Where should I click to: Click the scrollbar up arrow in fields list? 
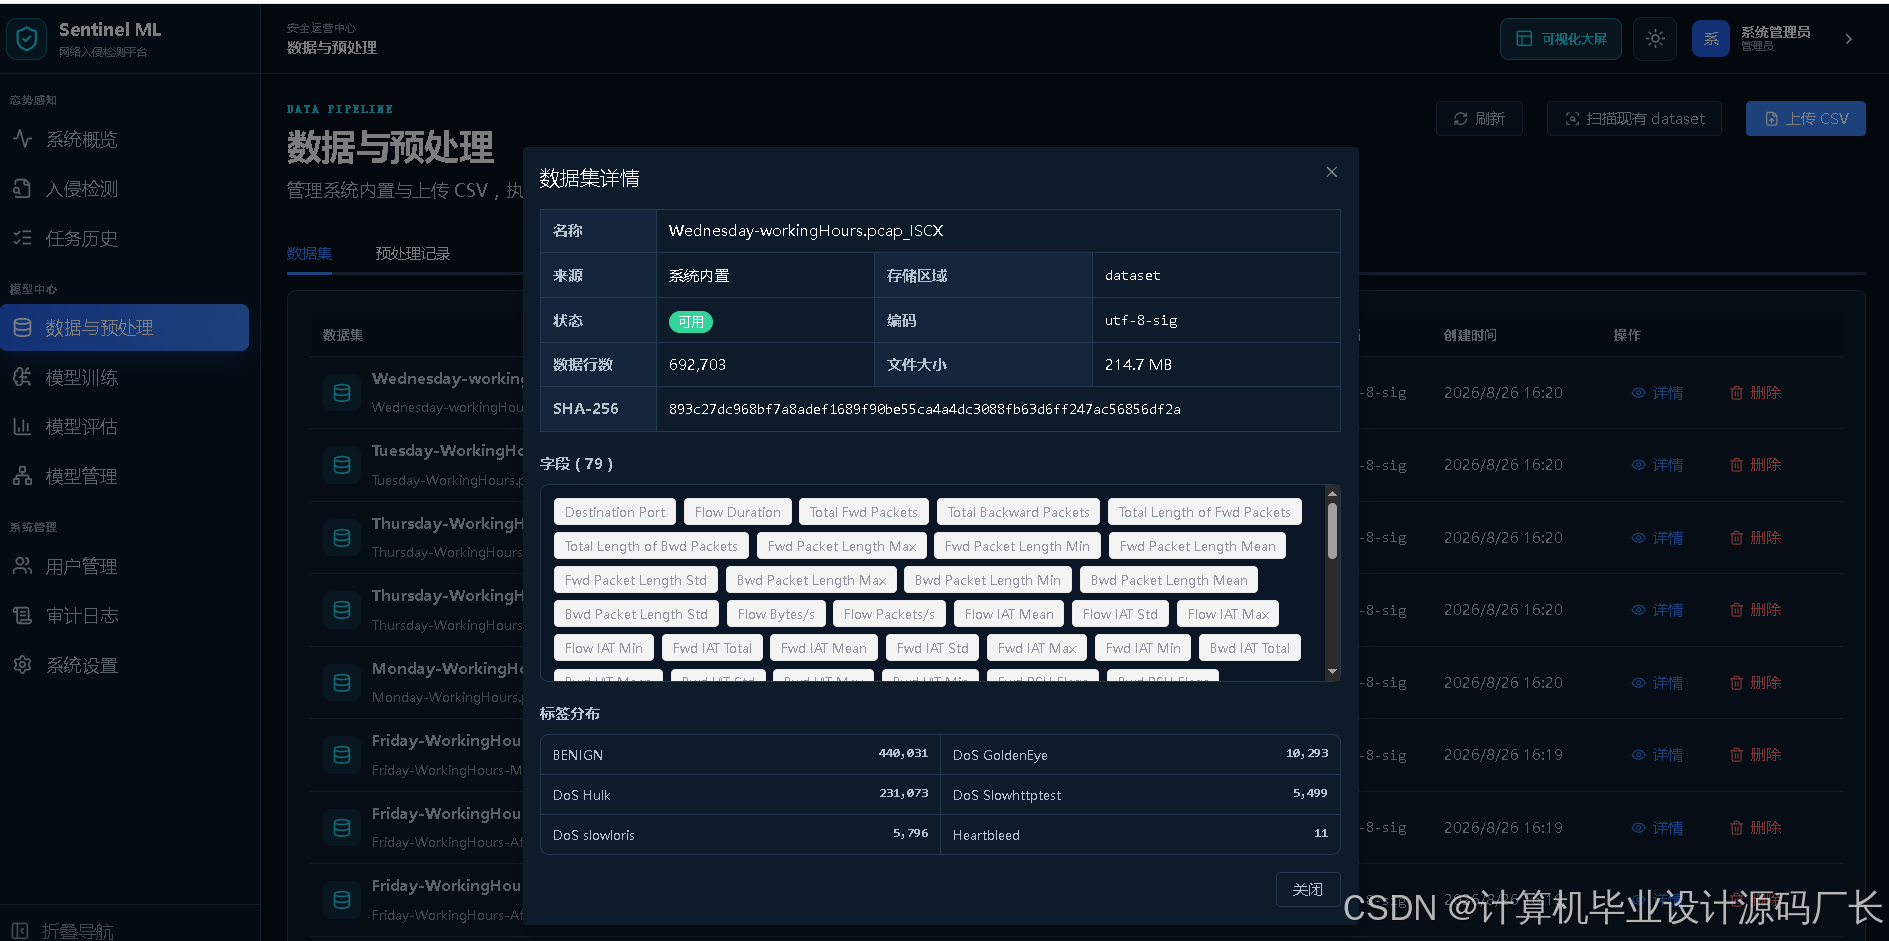1332,493
